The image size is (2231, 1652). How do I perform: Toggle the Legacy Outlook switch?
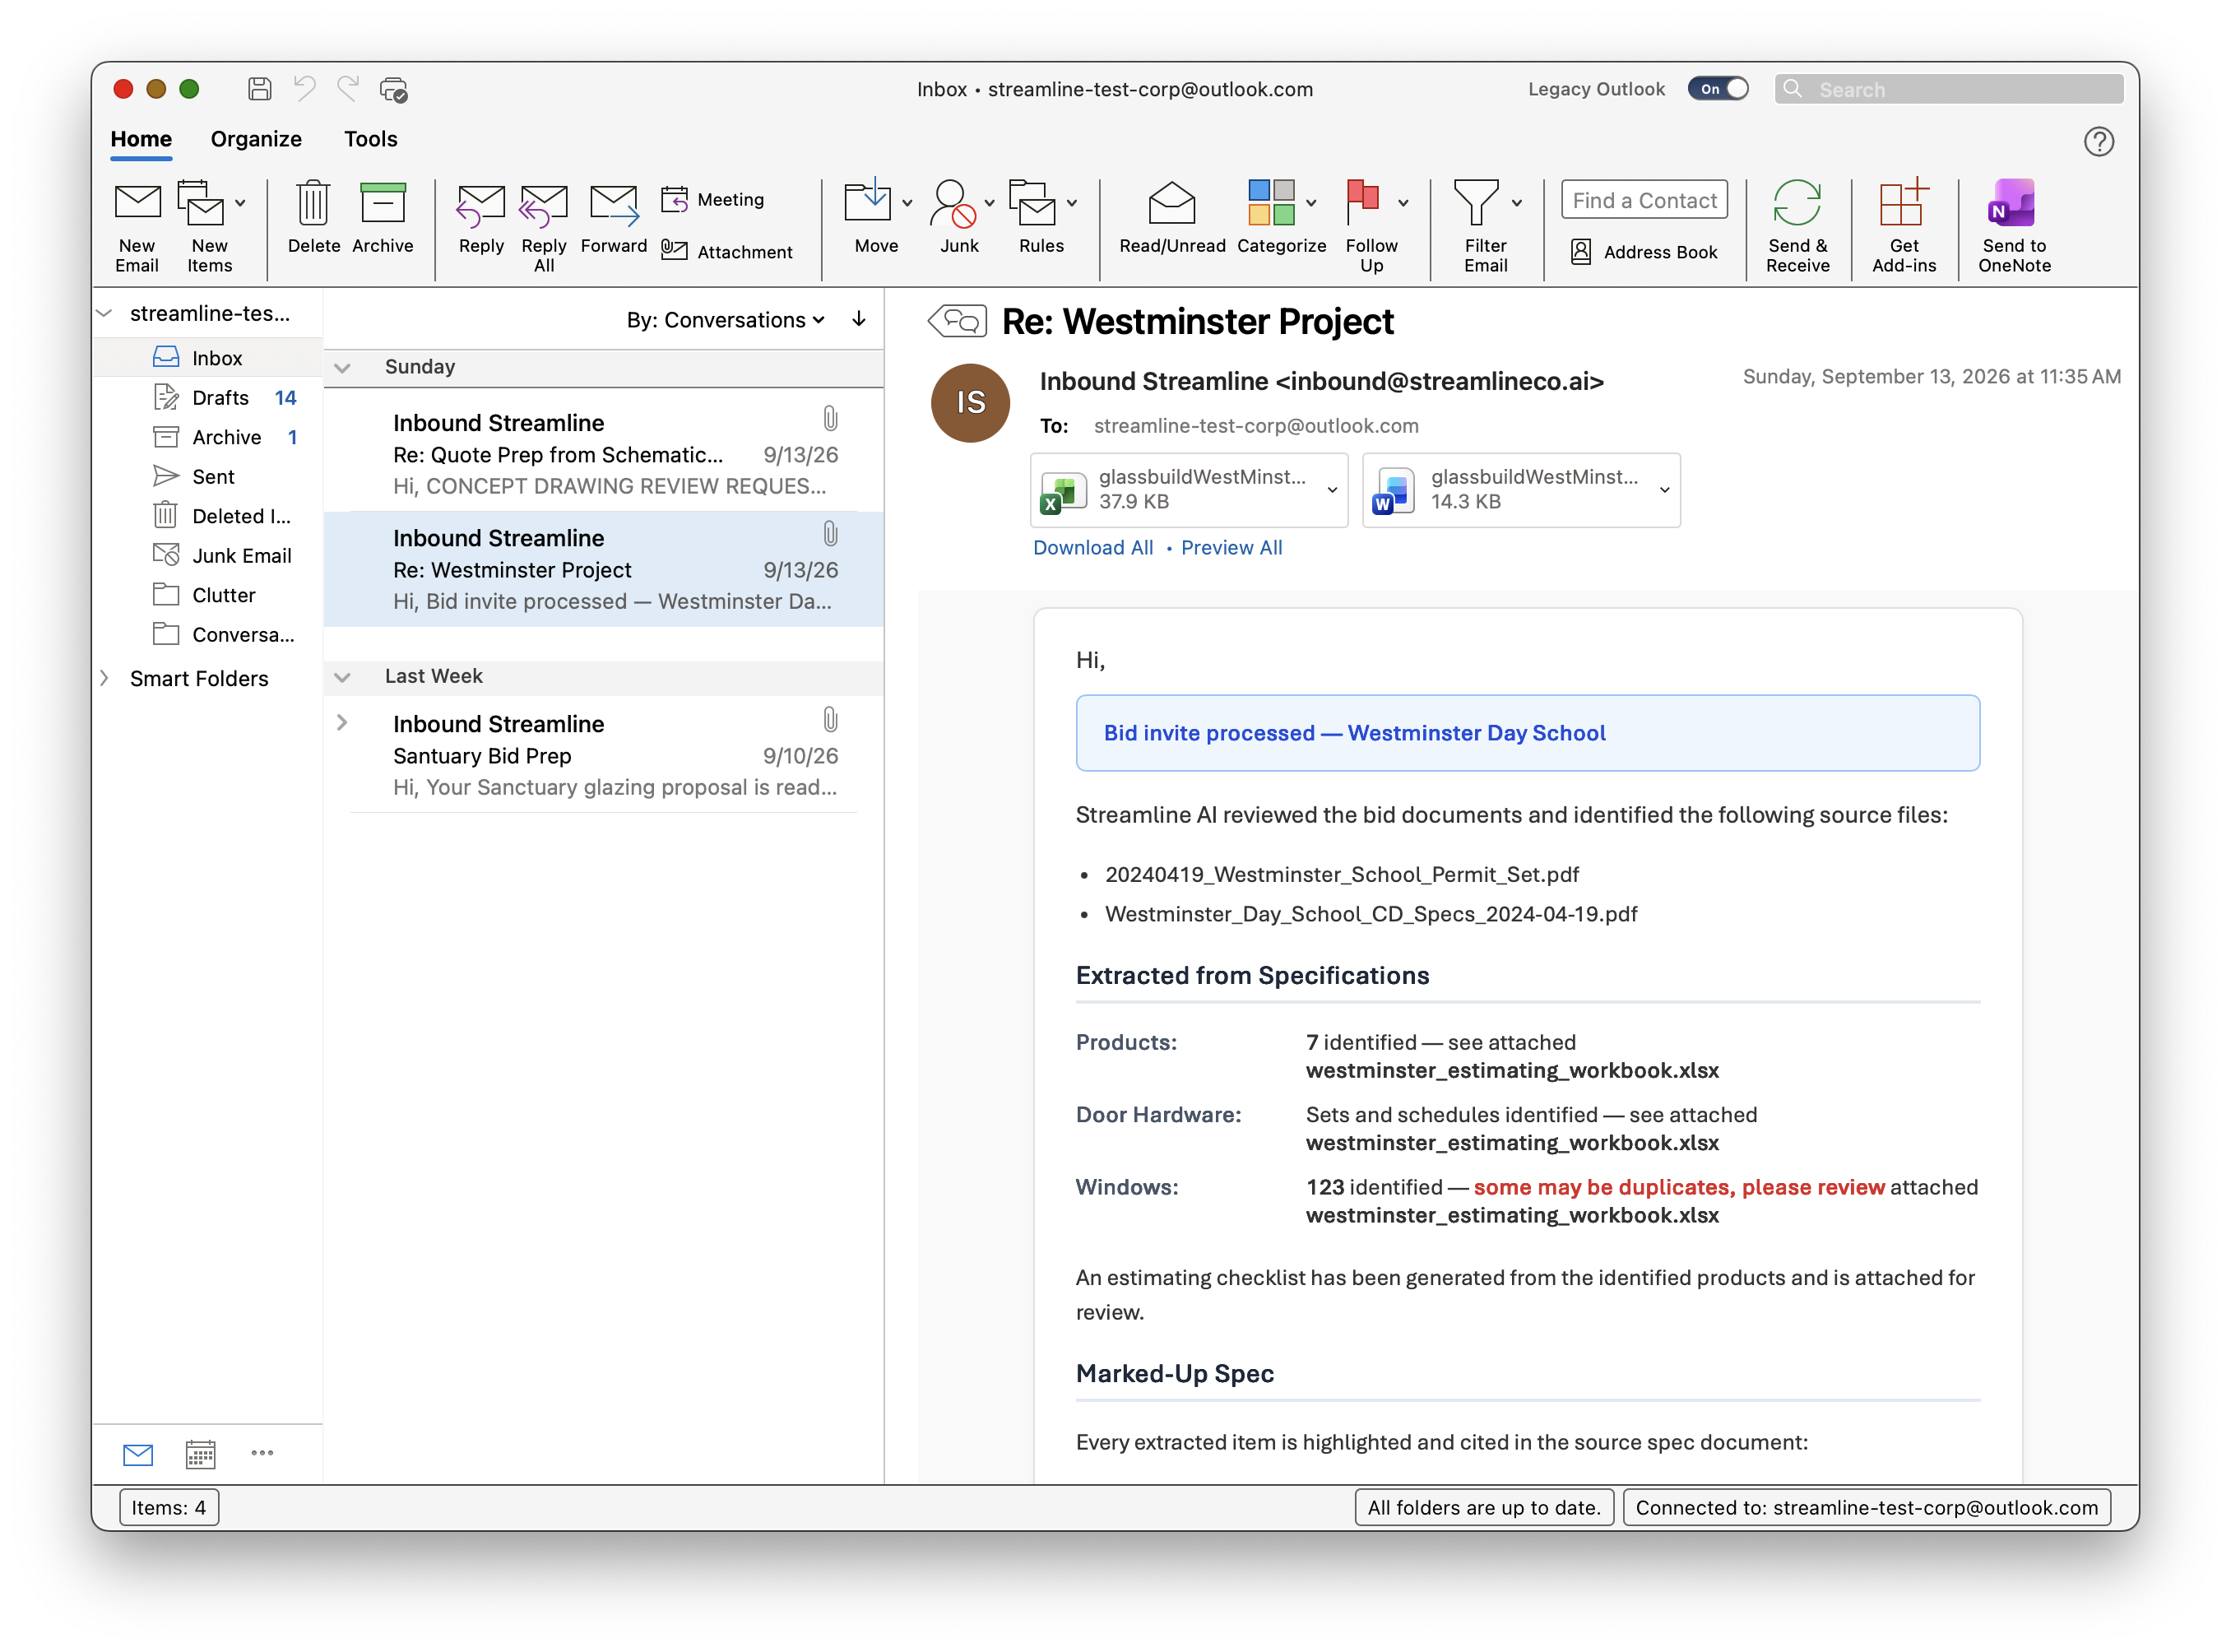(1717, 89)
